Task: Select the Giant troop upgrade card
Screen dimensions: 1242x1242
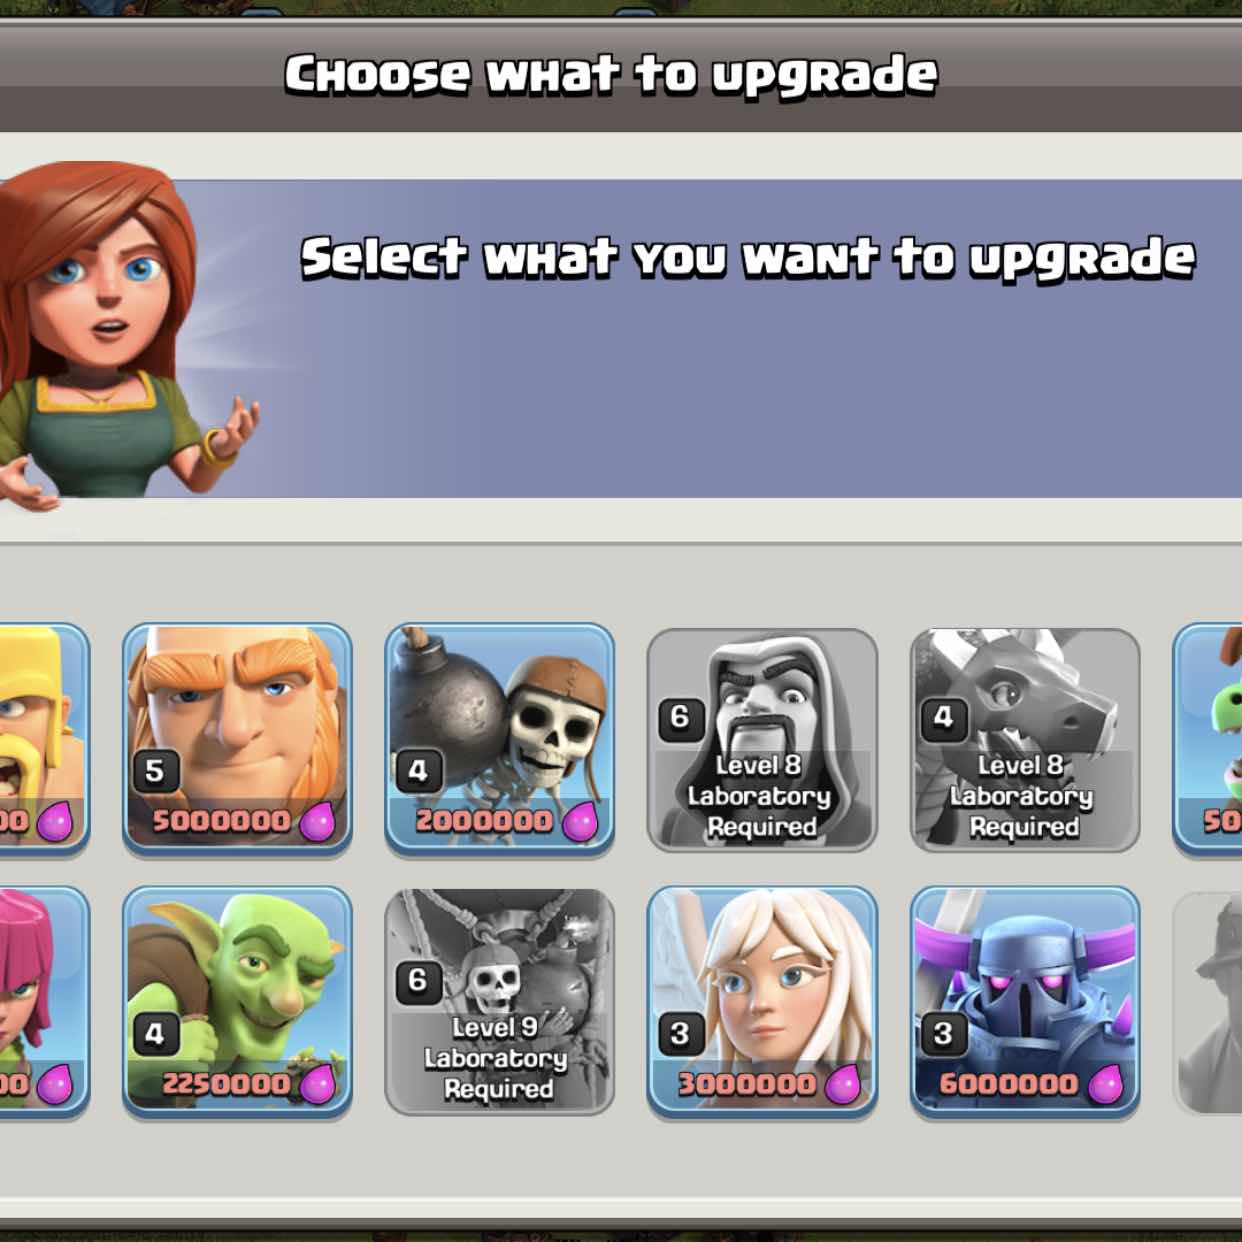Action: coord(237,740)
